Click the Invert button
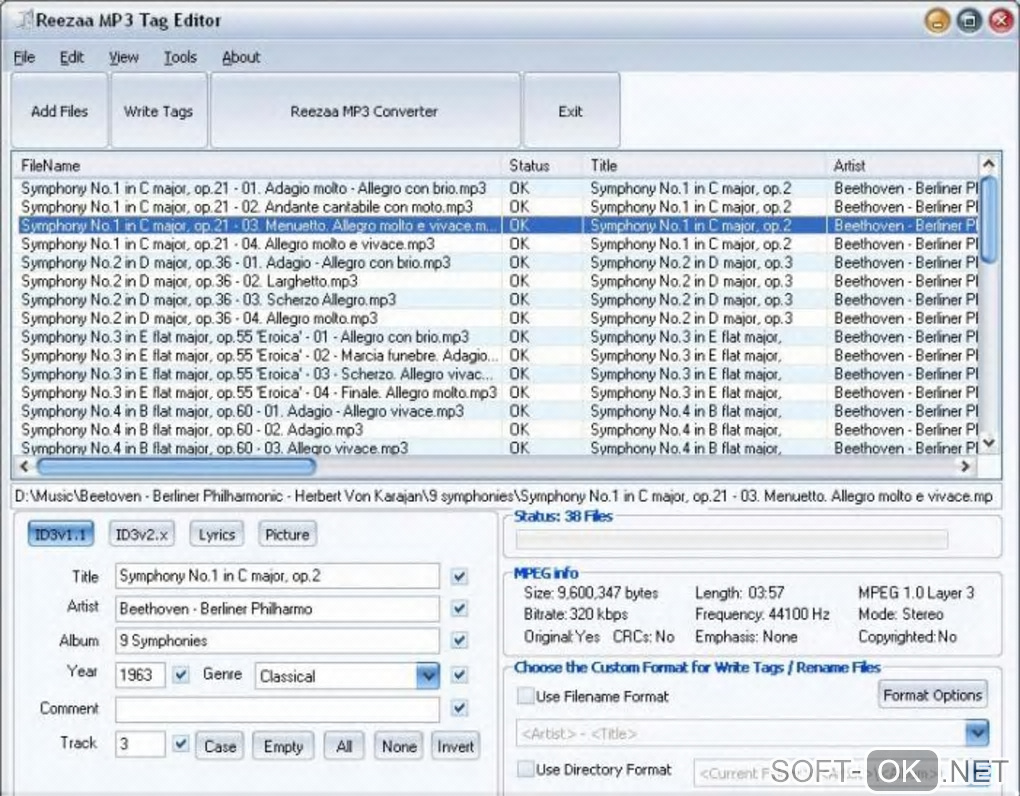The image size is (1020, 796). (455, 746)
